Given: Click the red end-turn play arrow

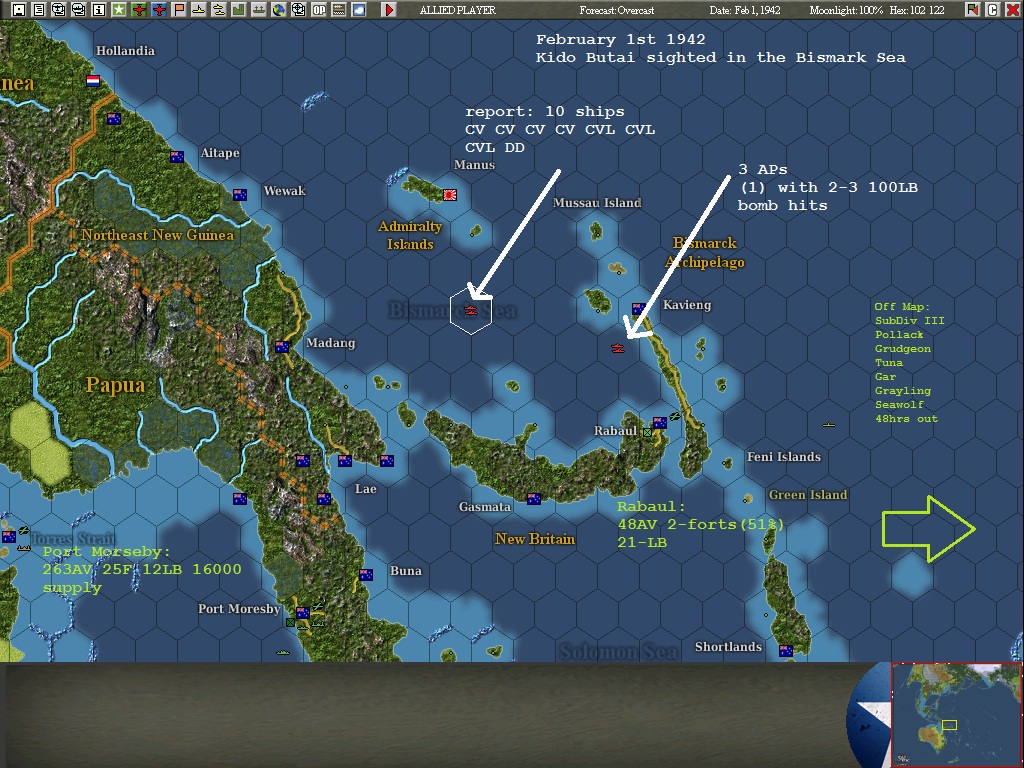Looking at the screenshot, I should (x=389, y=9).
